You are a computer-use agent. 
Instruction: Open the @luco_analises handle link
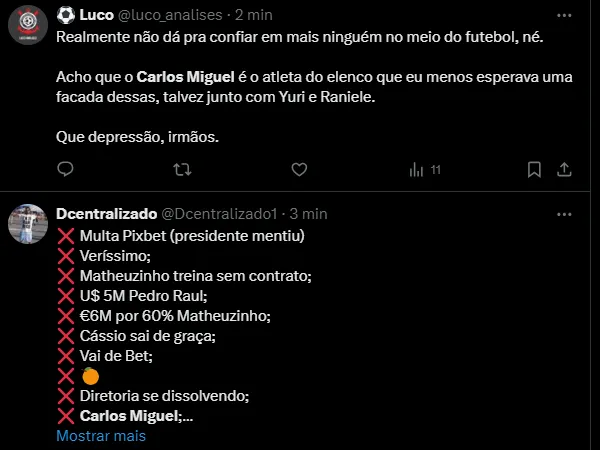click(x=170, y=15)
